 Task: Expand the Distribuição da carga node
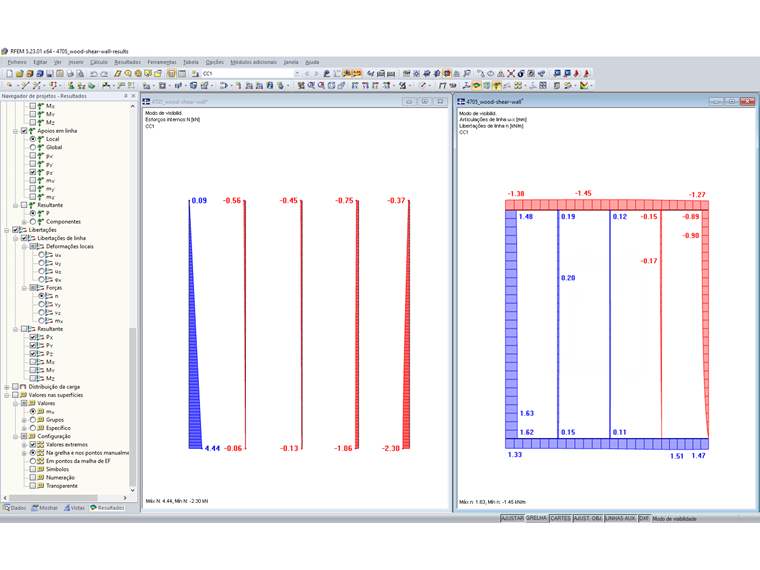click(x=7, y=387)
